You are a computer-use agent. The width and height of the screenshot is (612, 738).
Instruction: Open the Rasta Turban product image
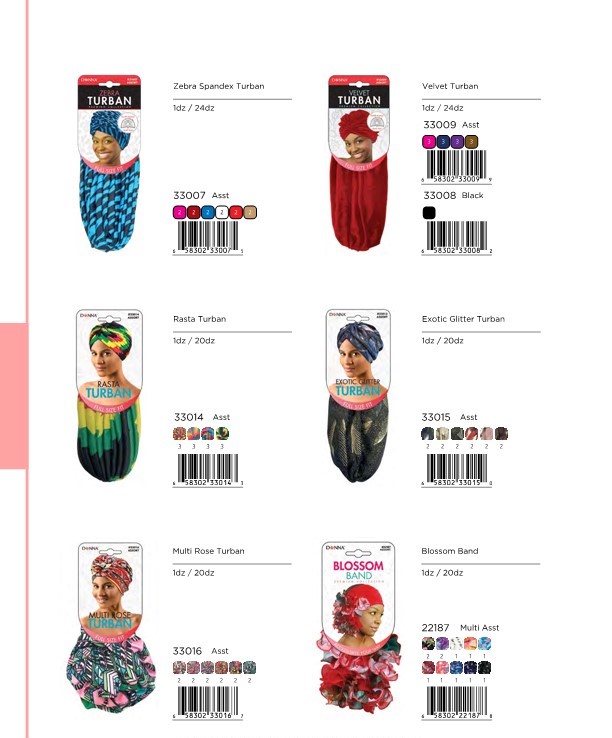(109, 395)
